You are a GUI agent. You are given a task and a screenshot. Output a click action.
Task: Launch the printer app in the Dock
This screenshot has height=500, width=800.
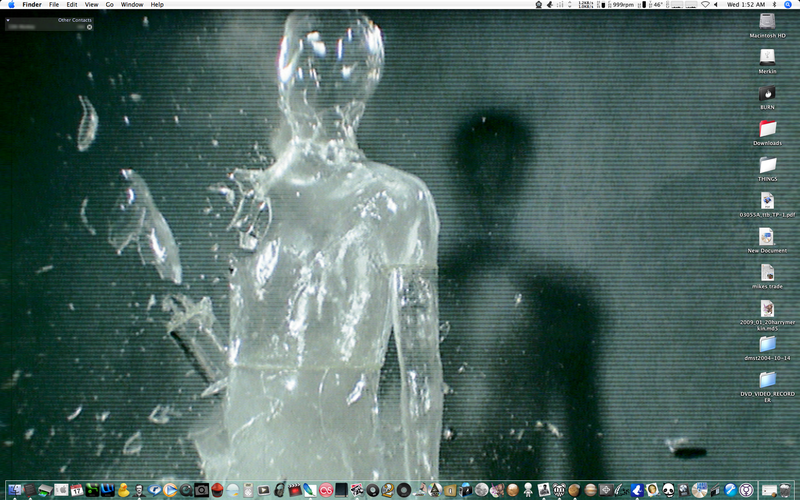coord(45,490)
